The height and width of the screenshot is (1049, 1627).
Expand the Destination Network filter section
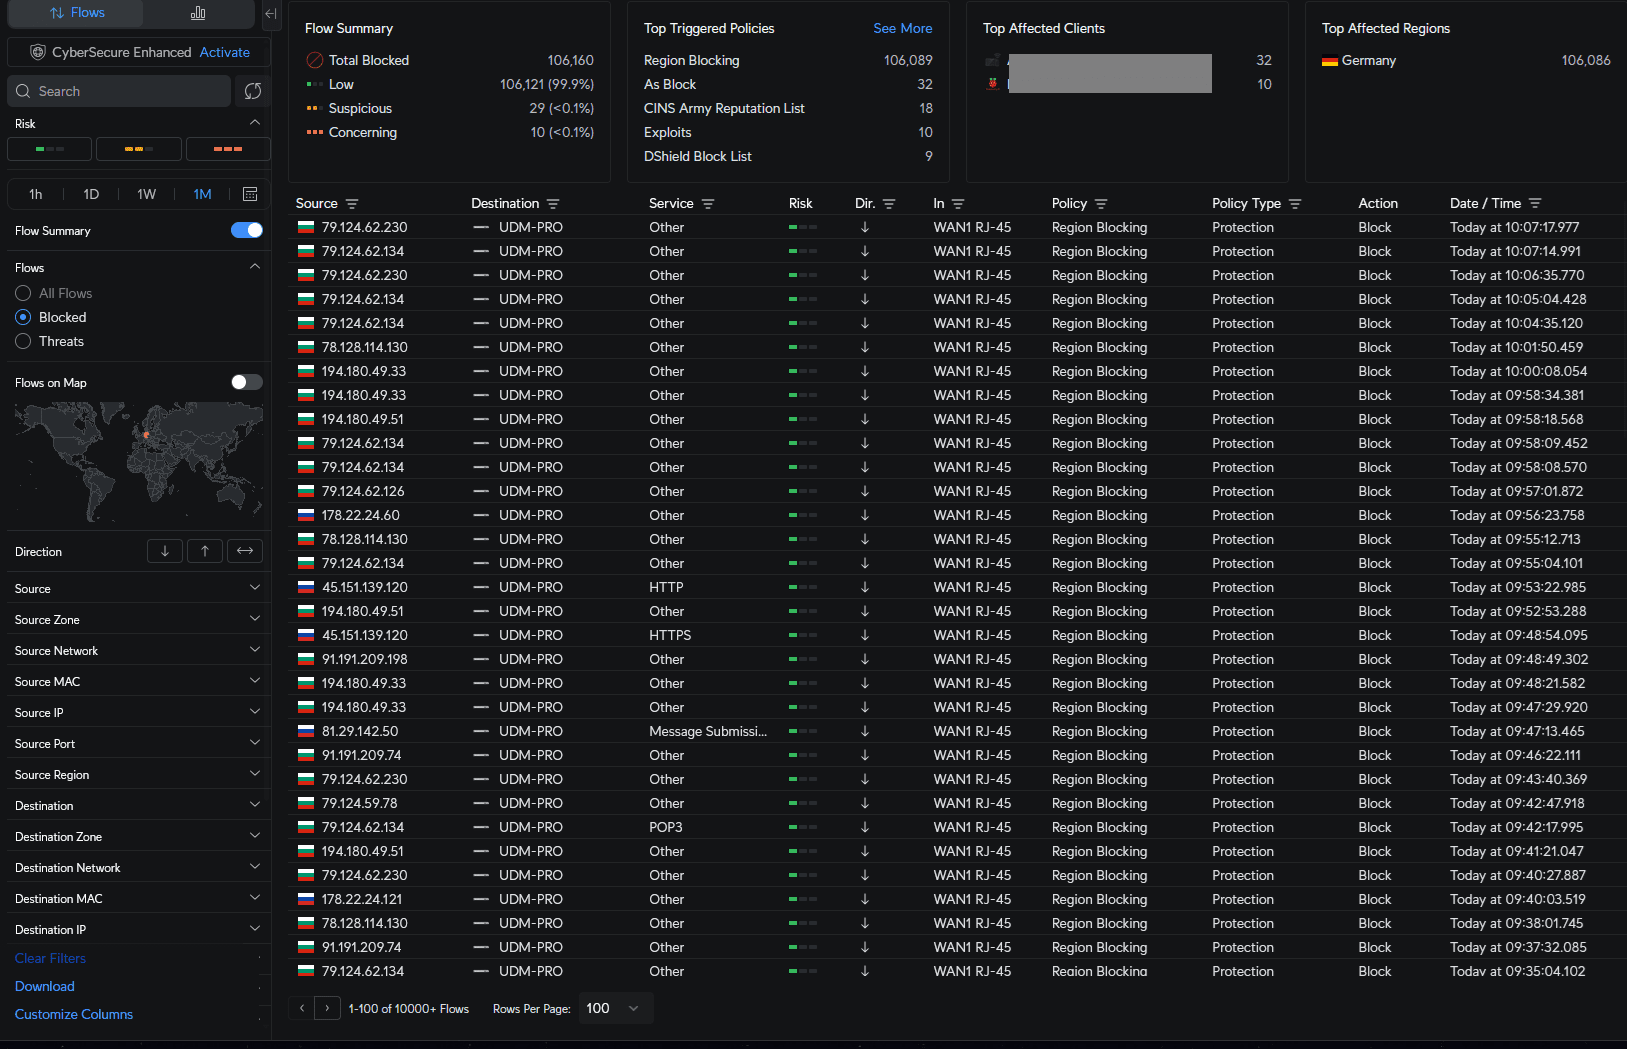click(x=137, y=868)
